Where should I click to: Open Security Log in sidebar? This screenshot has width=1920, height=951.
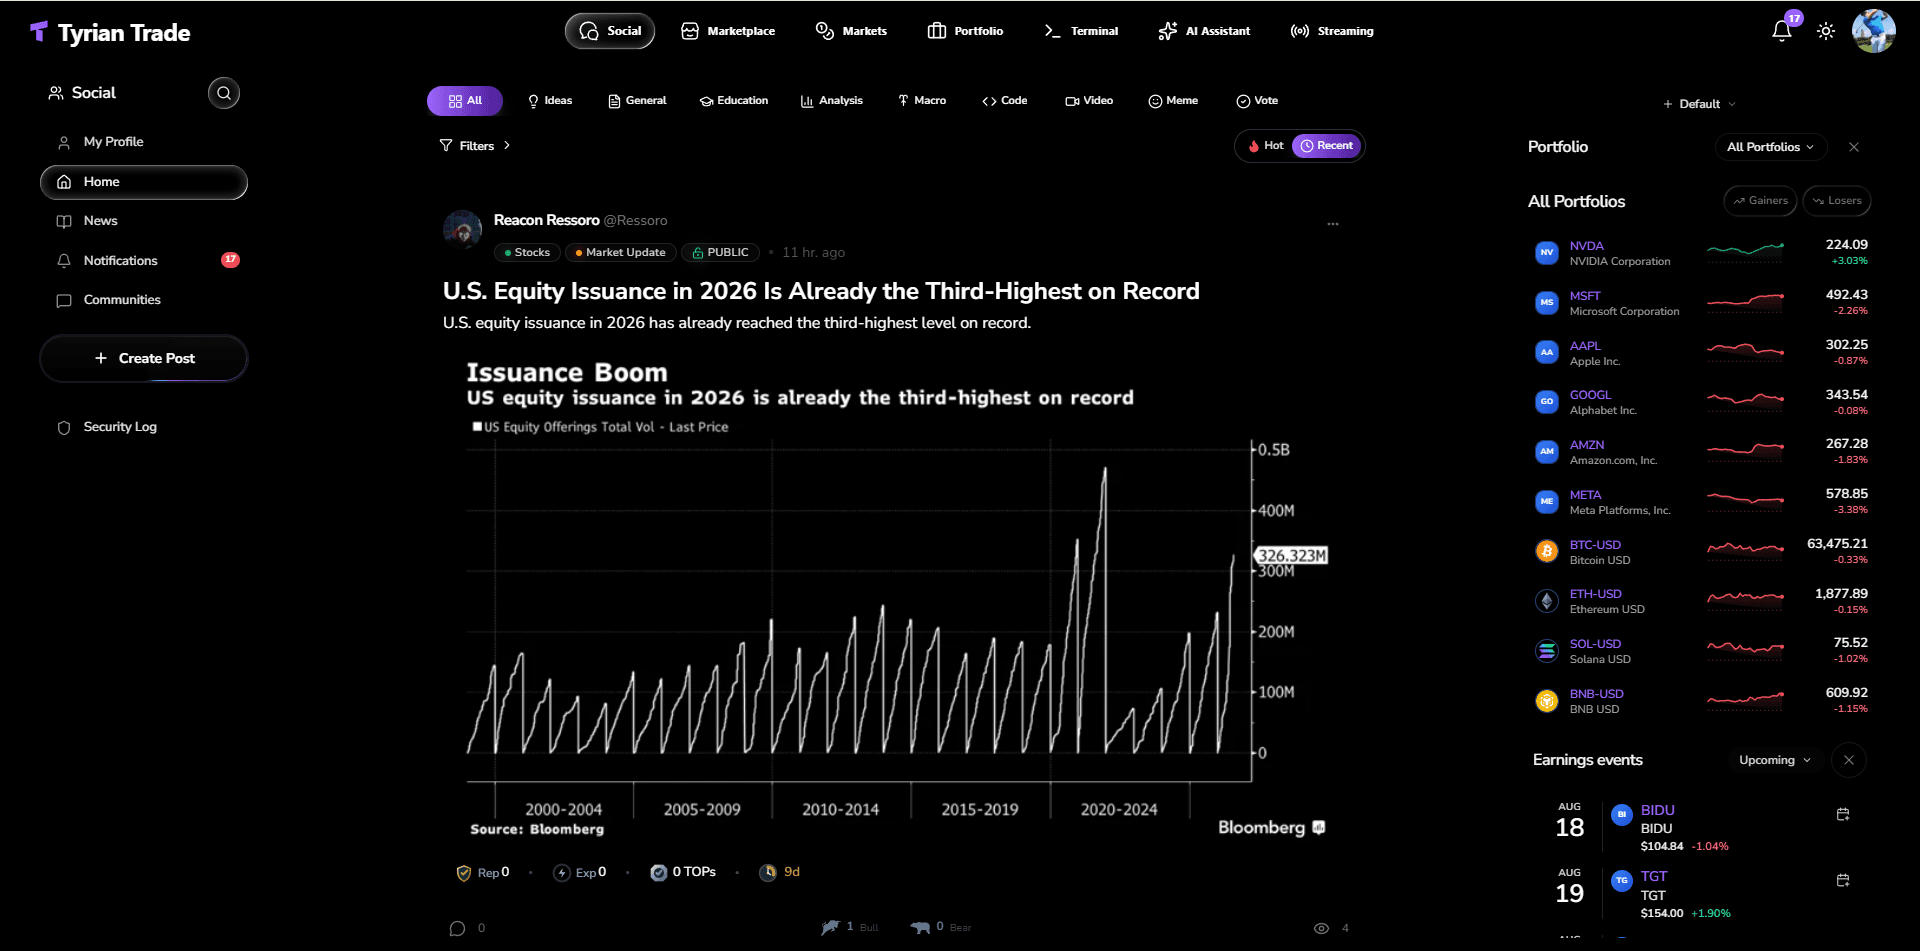click(144, 427)
